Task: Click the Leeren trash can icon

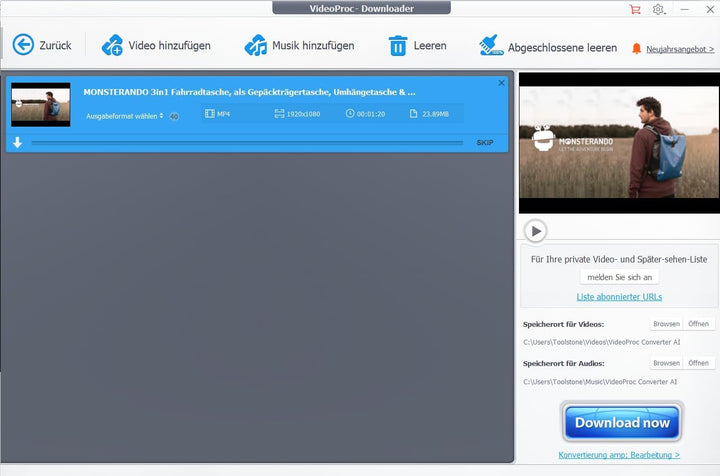Action: (398, 45)
